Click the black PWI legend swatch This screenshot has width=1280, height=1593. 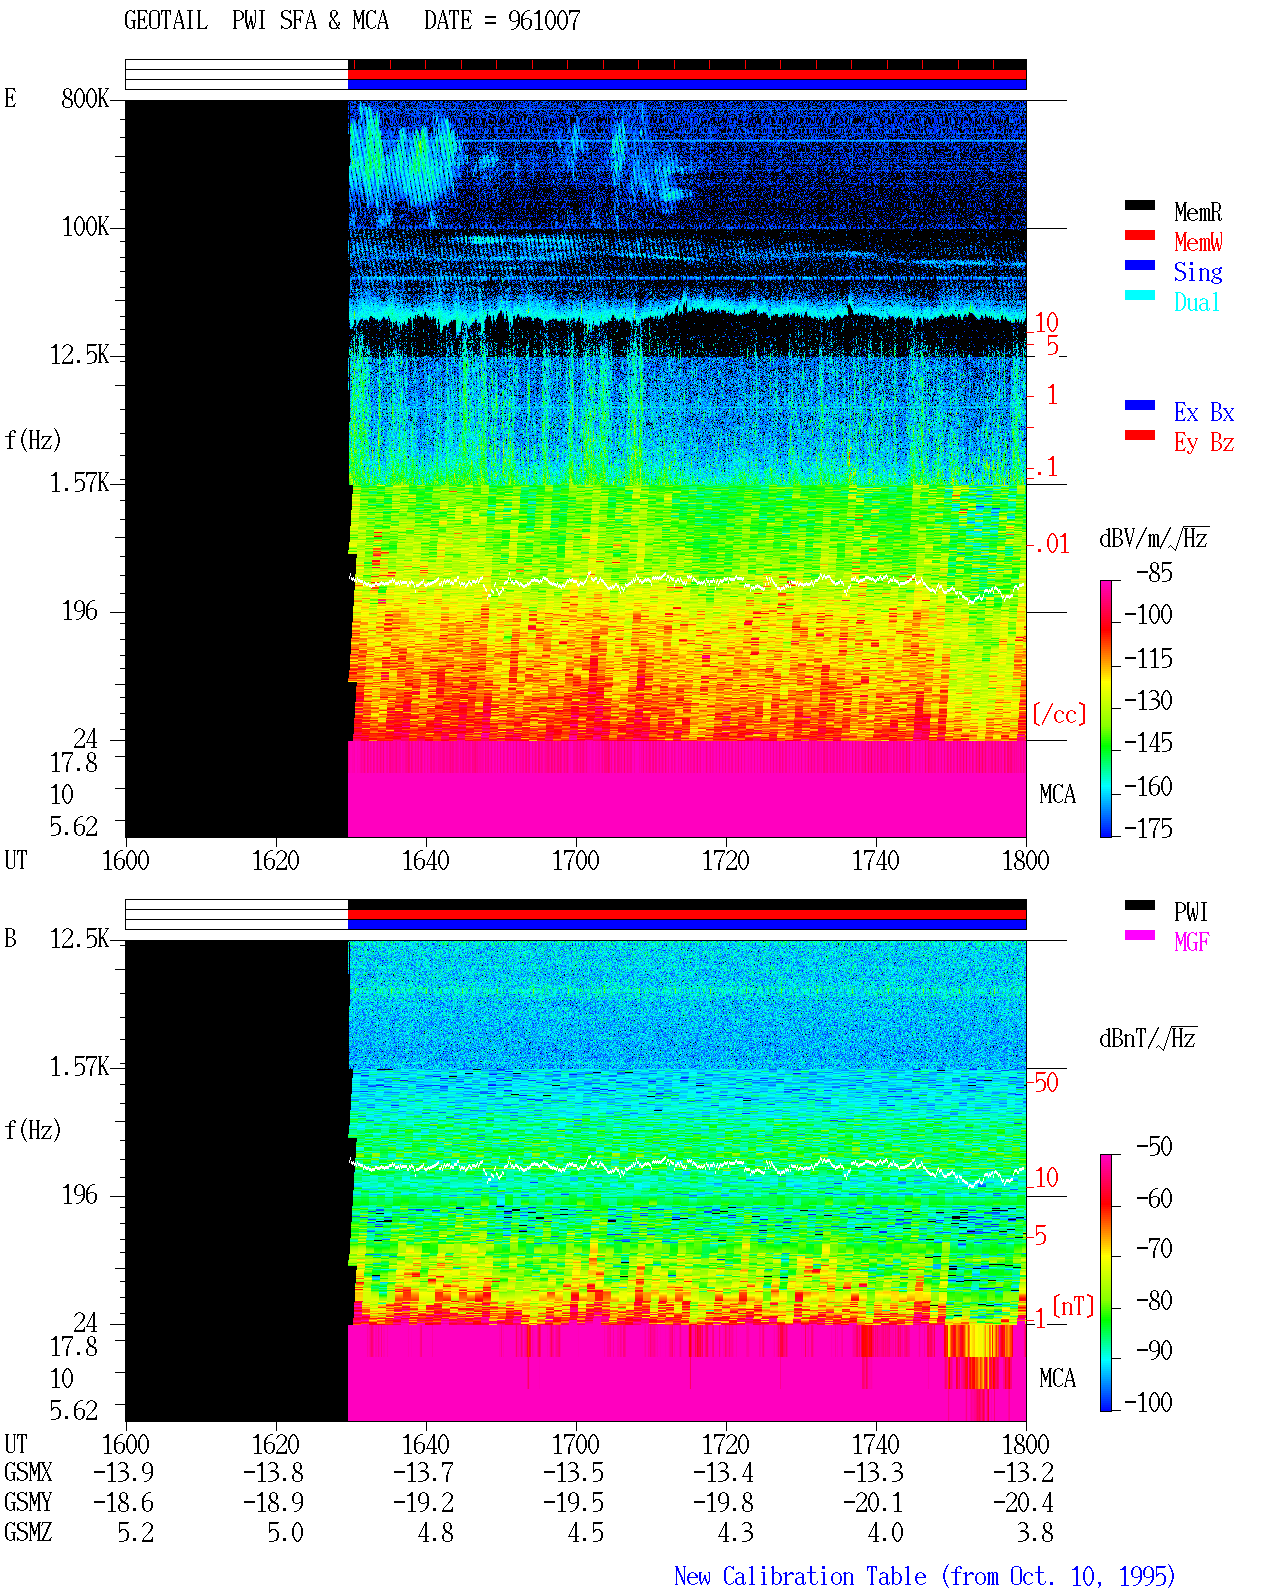1140,905
